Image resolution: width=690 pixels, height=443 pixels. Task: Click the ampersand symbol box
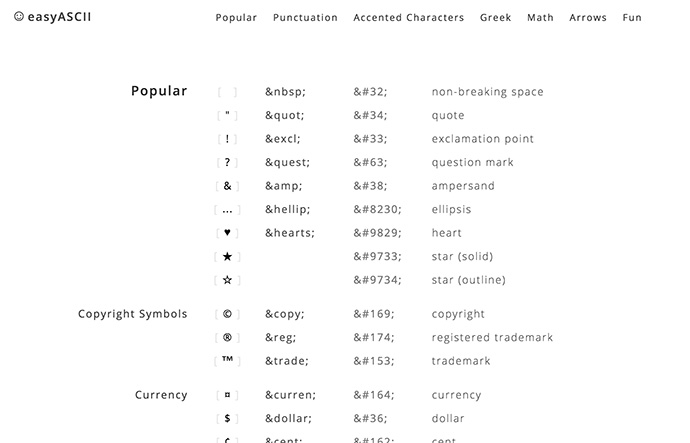pyautogui.click(x=227, y=186)
